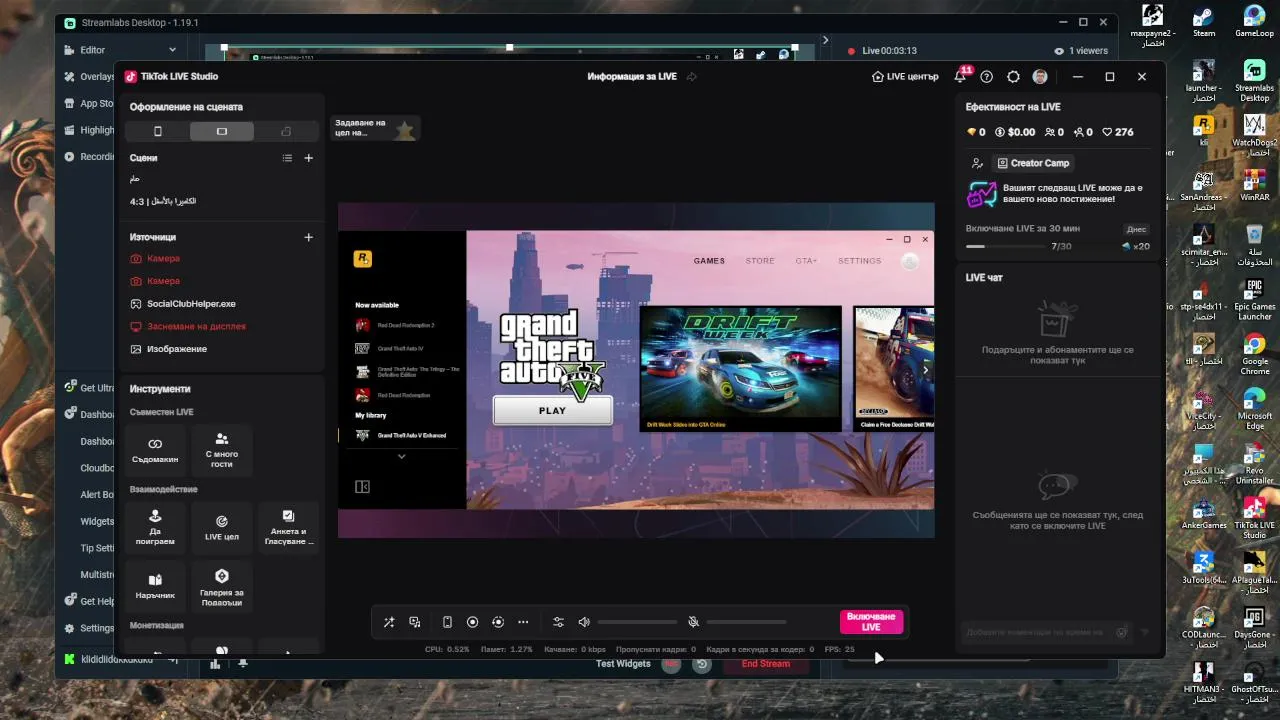This screenshot has height=720, width=1280.
Task: Add a new scene with plus icon
Action: [308, 158]
